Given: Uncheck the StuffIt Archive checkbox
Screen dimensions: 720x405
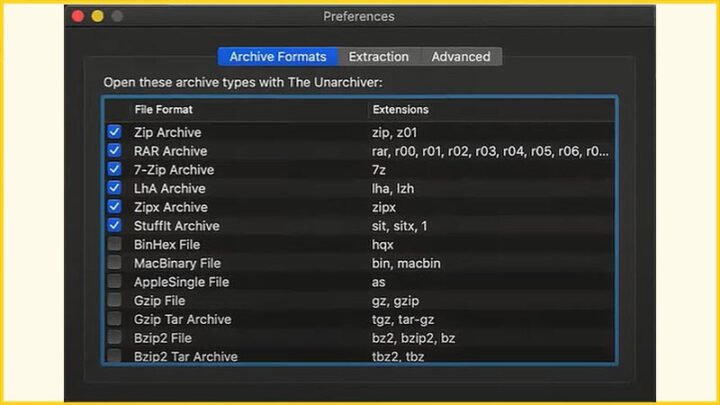Looking at the screenshot, I should (x=114, y=225).
